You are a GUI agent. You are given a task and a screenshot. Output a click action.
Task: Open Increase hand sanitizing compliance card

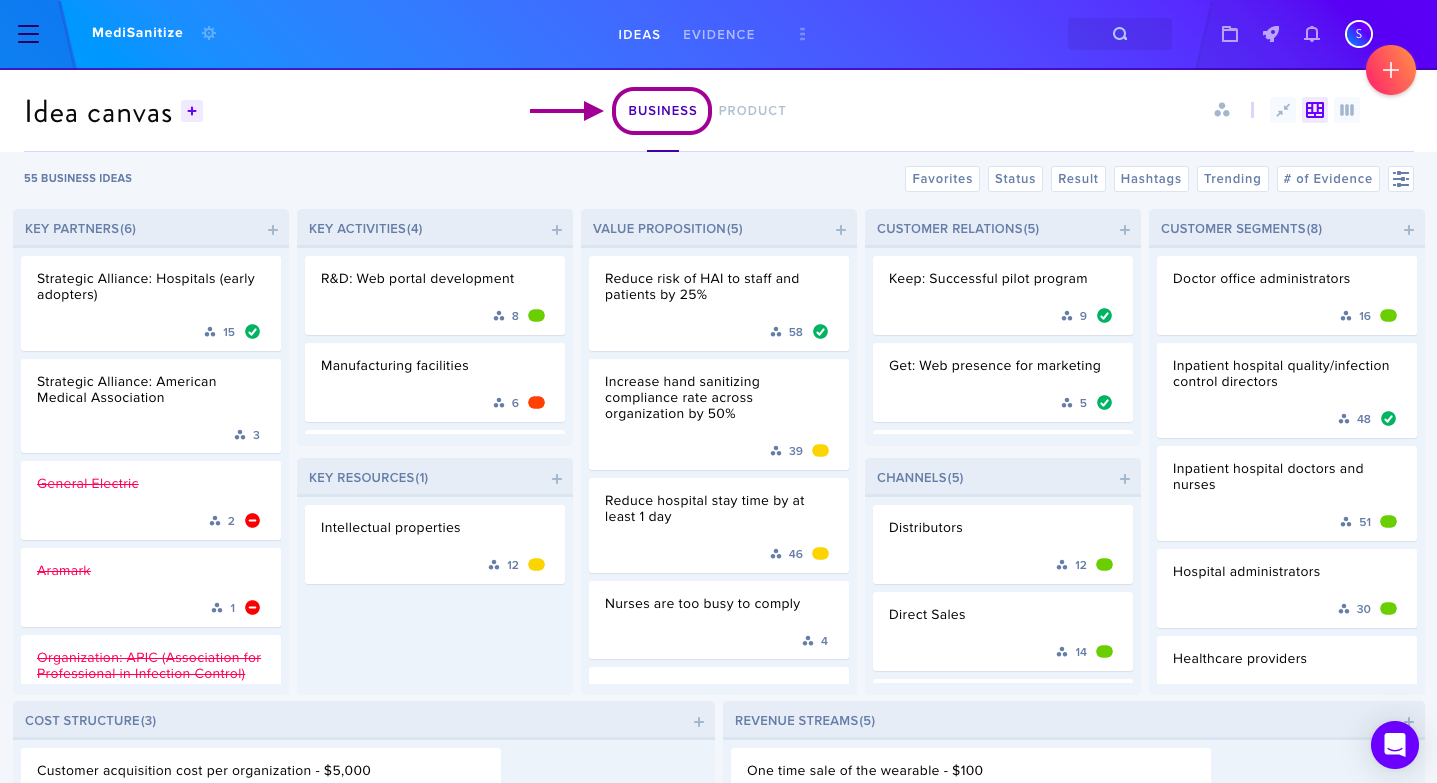[x=719, y=414]
